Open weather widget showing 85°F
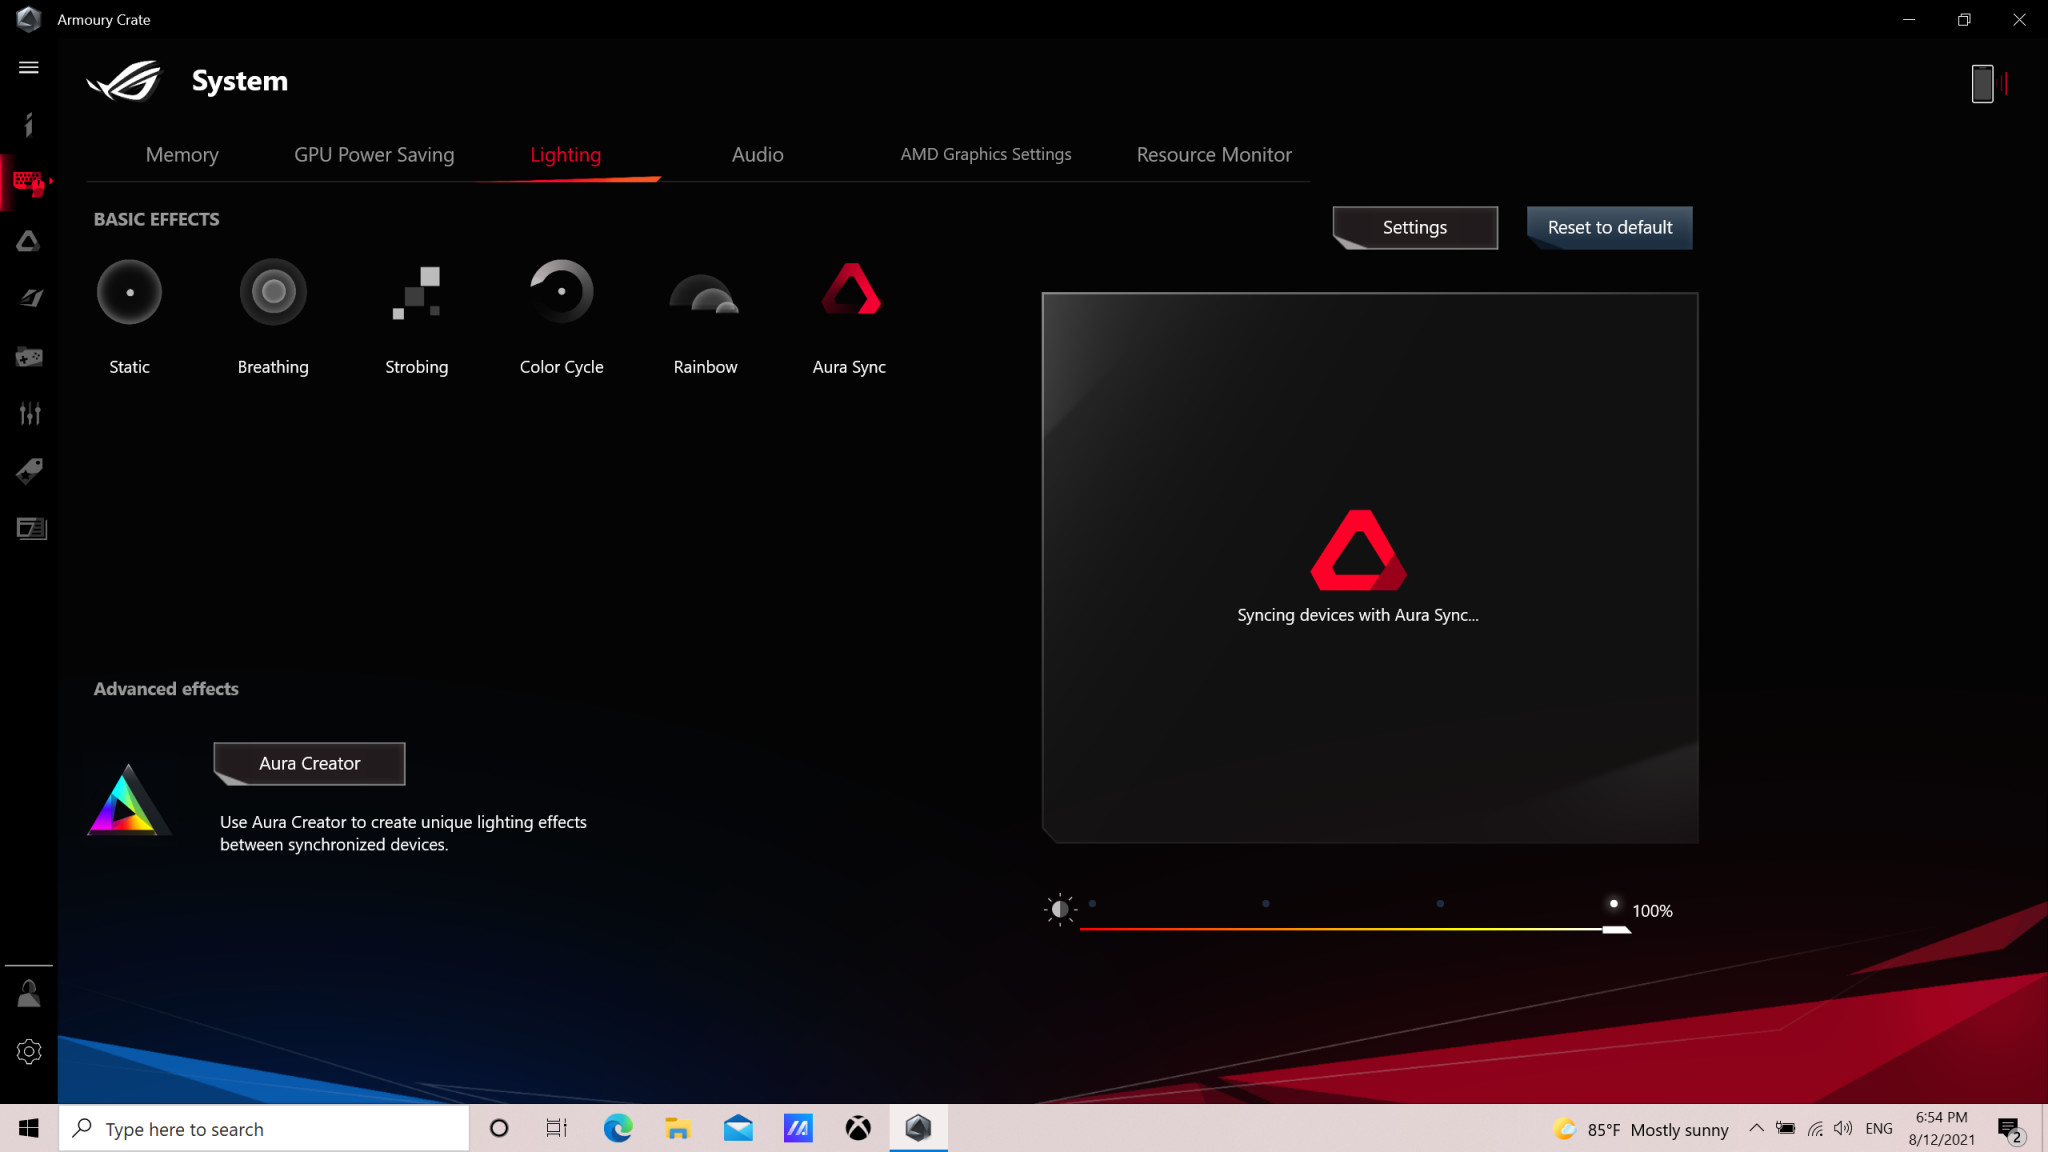This screenshot has height=1152, width=2048. (1640, 1129)
